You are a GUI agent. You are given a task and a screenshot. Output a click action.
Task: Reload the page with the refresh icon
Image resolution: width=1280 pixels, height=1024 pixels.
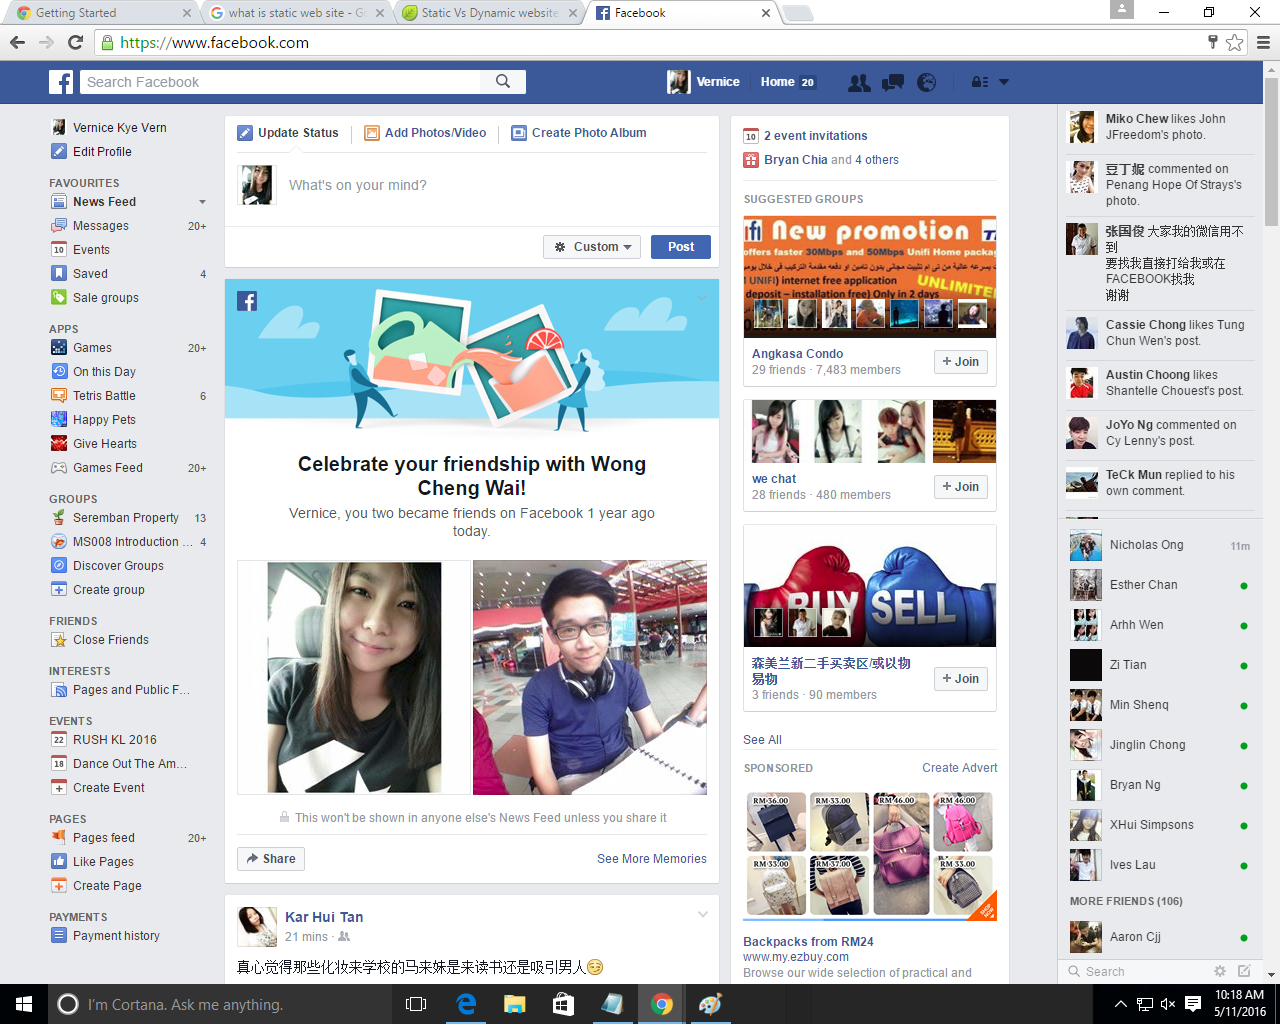point(75,43)
